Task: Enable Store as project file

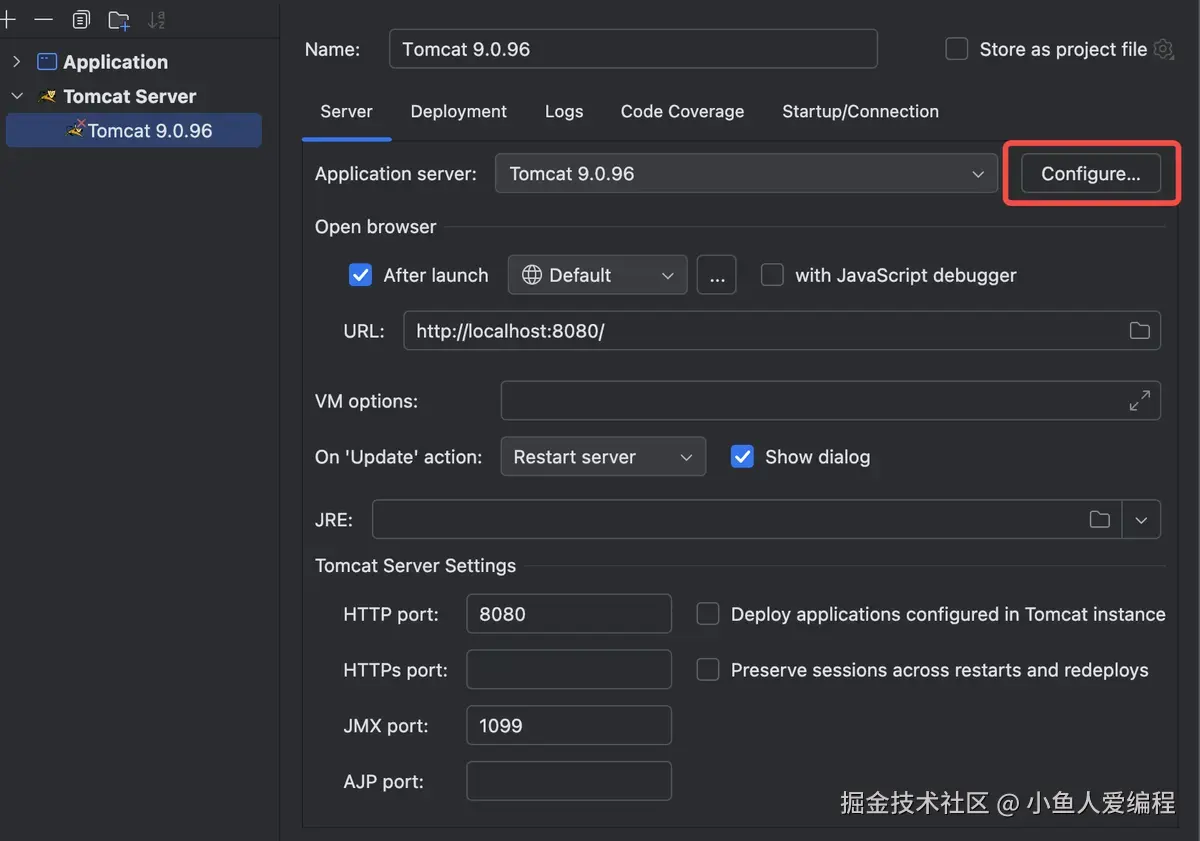Action: (x=957, y=49)
